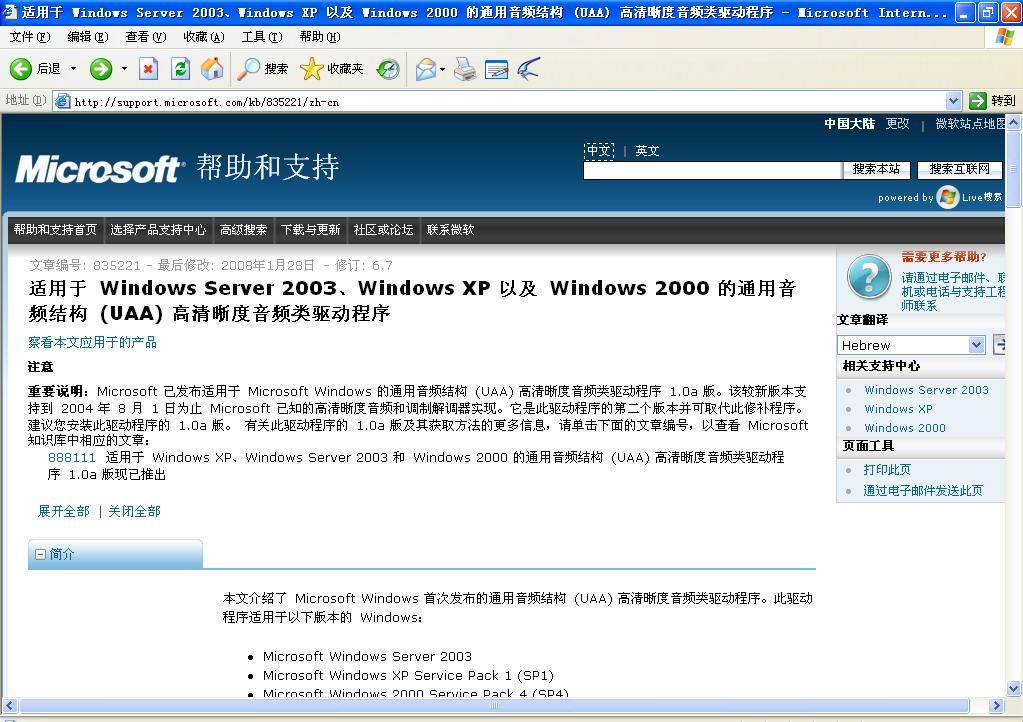
Task: Click 关闭全部 link
Action: coord(134,511)
